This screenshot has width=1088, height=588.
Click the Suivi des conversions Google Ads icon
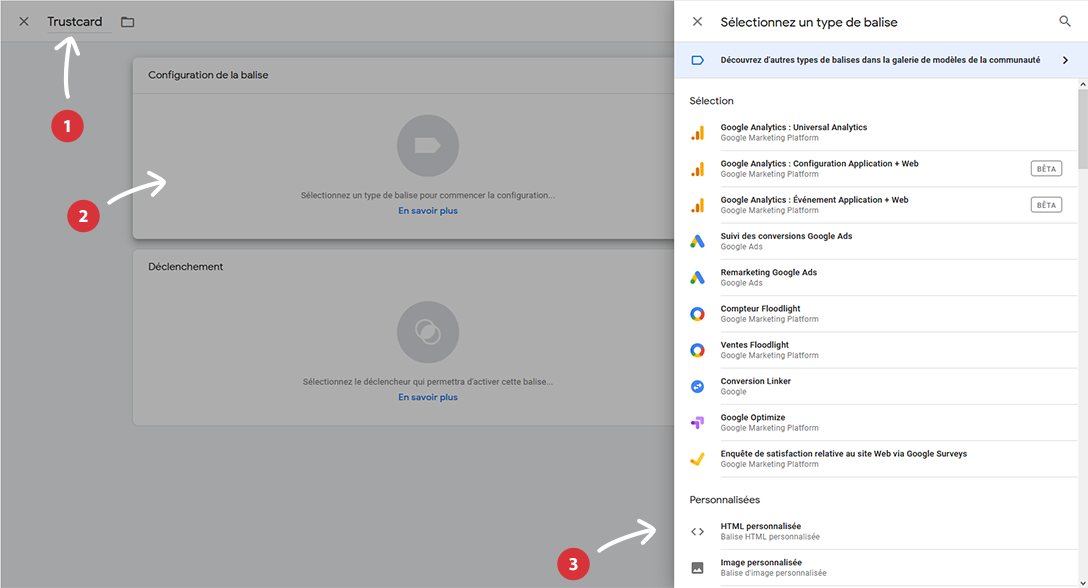697,241
